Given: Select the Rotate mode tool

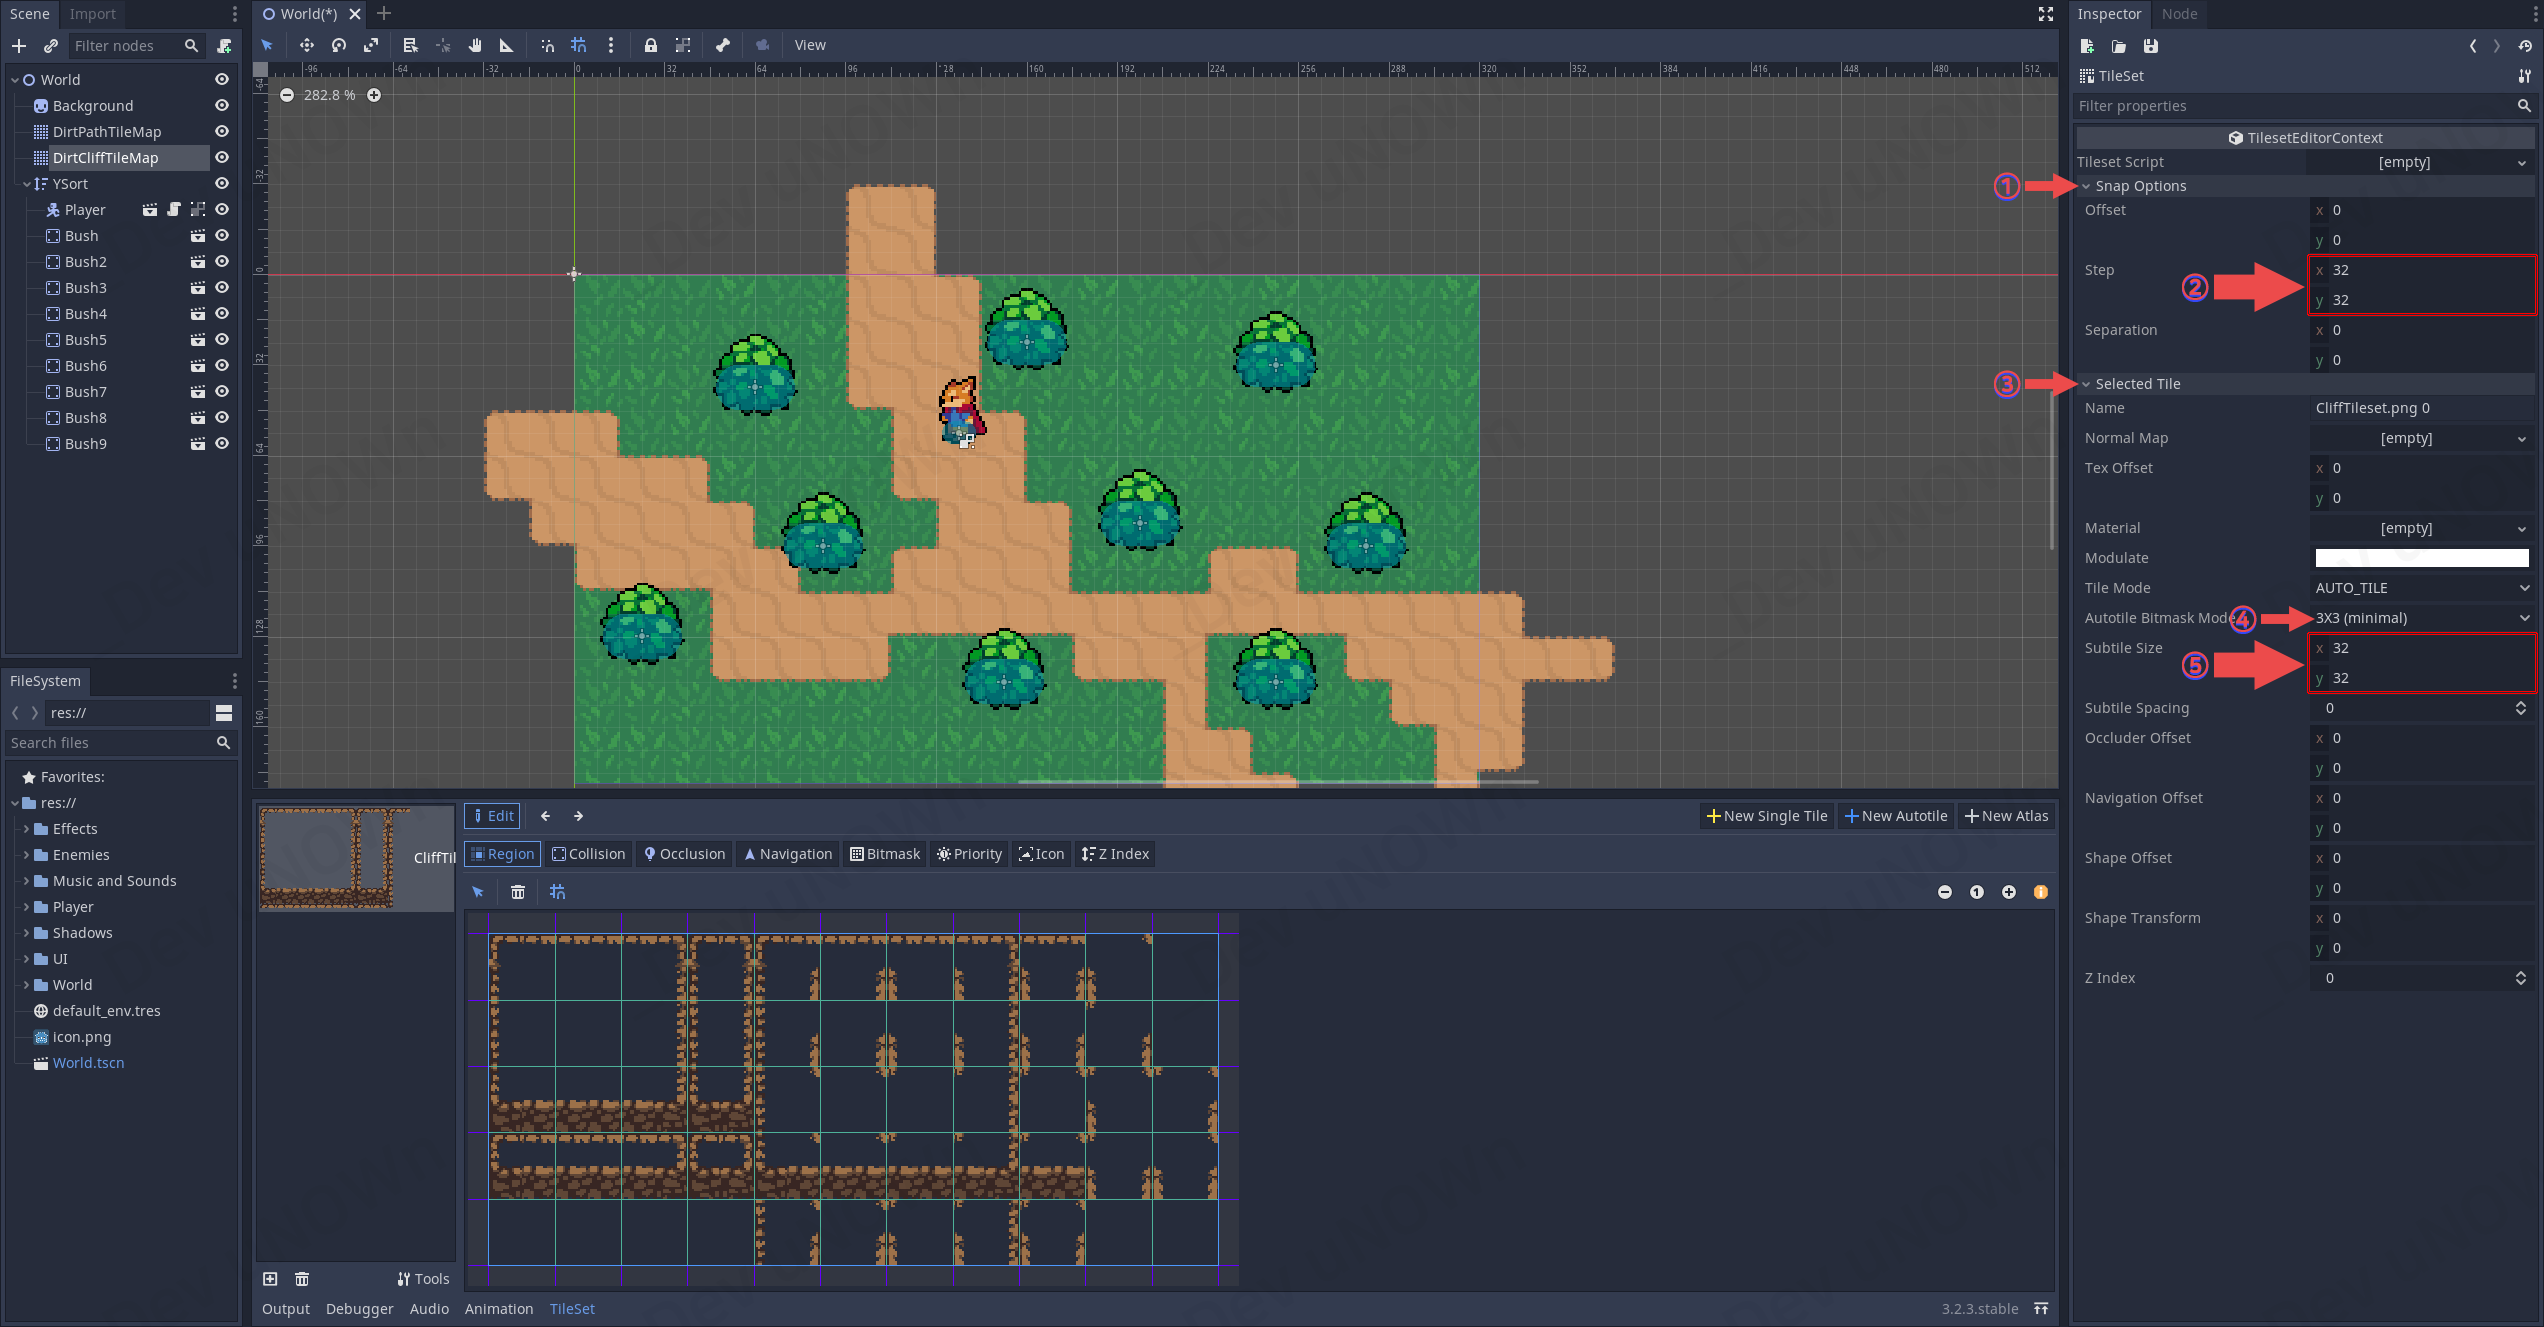Looking at the screenshot, I should [339, 45].
